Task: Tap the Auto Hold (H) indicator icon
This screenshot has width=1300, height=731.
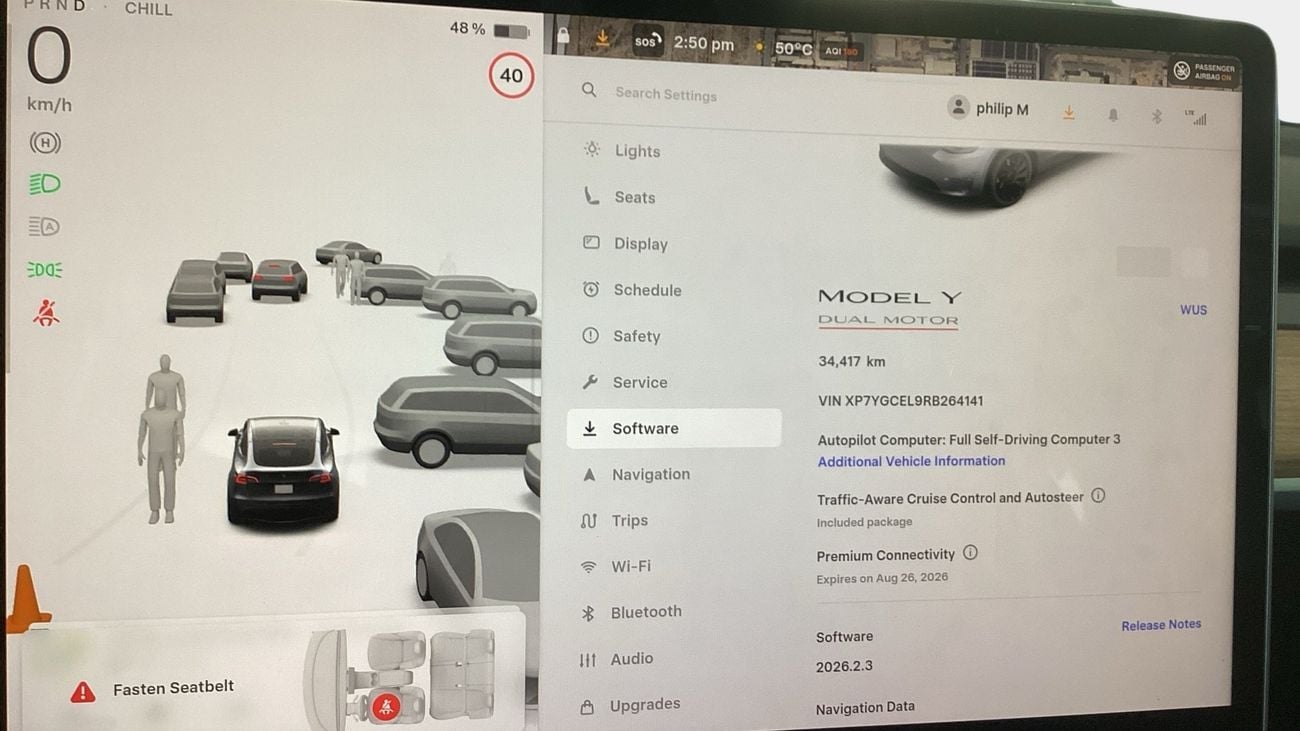Action: (45, 143)
